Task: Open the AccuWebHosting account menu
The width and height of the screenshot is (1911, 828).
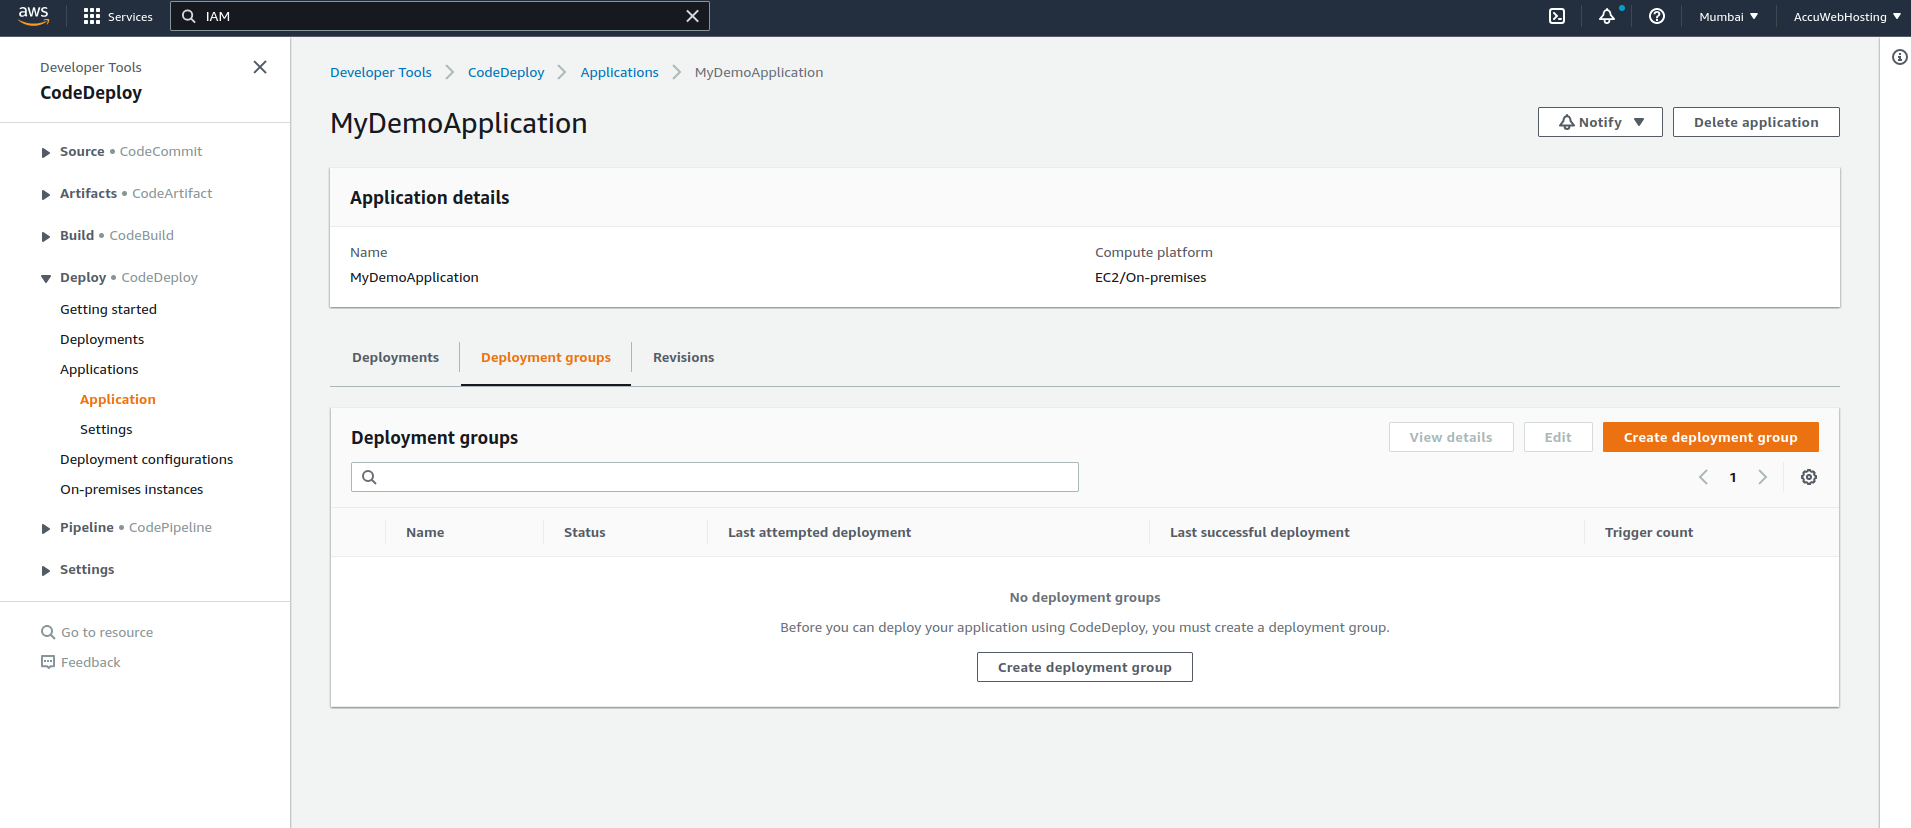Action: [1847, 17]
